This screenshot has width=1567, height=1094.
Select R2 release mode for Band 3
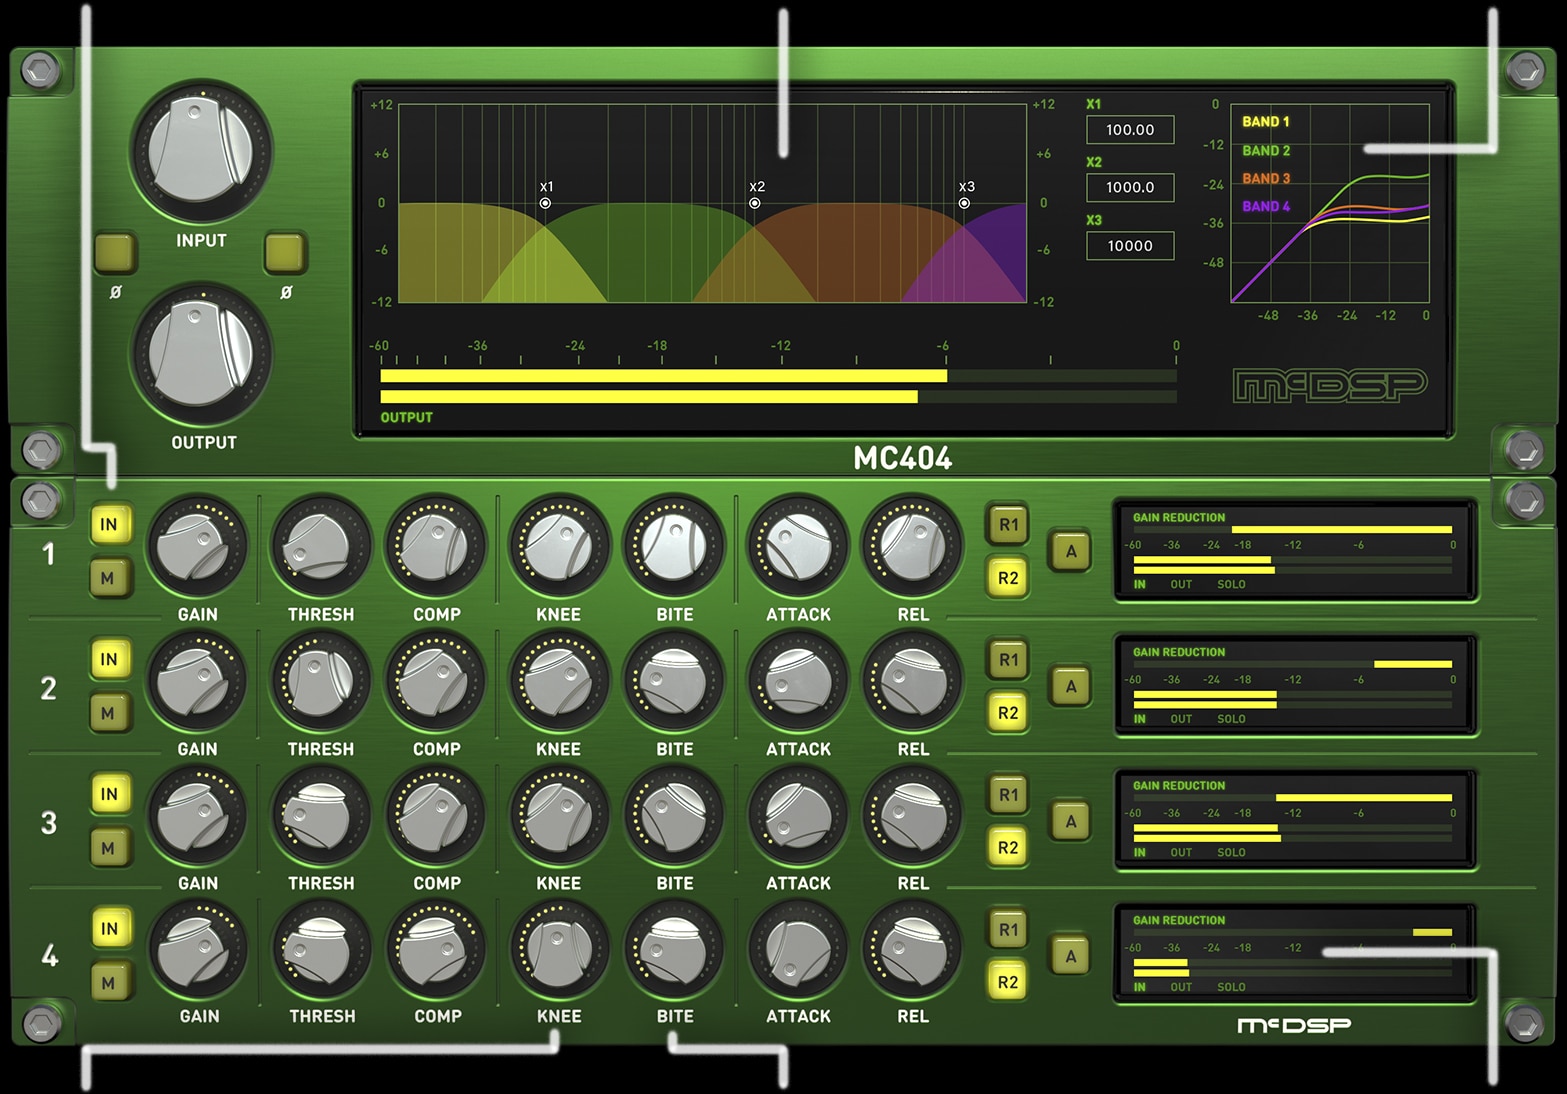point(1008,848)
